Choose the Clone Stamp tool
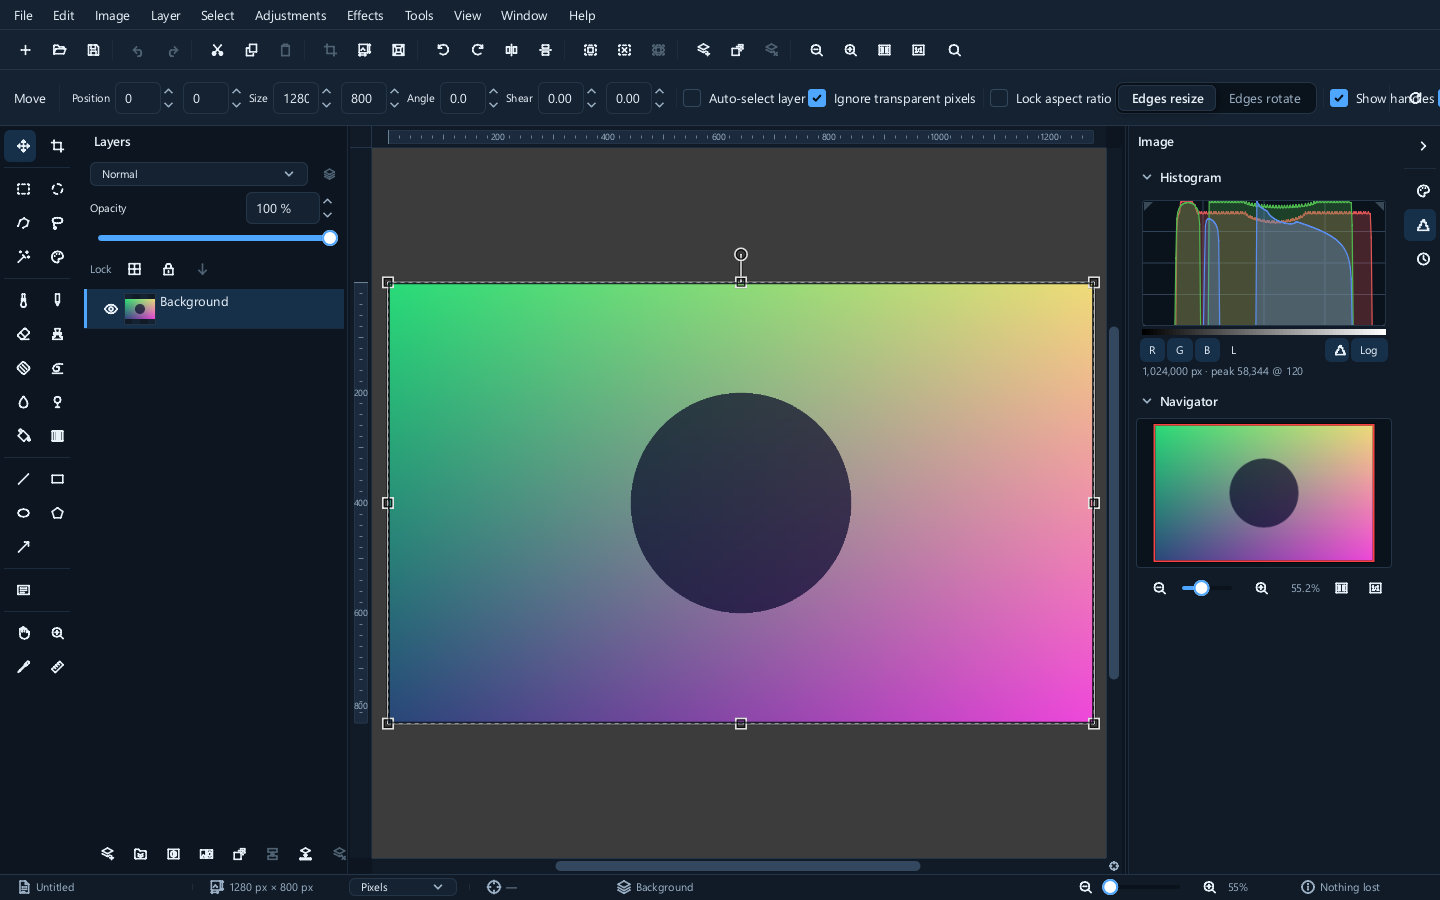Viewport: 1440px width, 900px height. 57,334
